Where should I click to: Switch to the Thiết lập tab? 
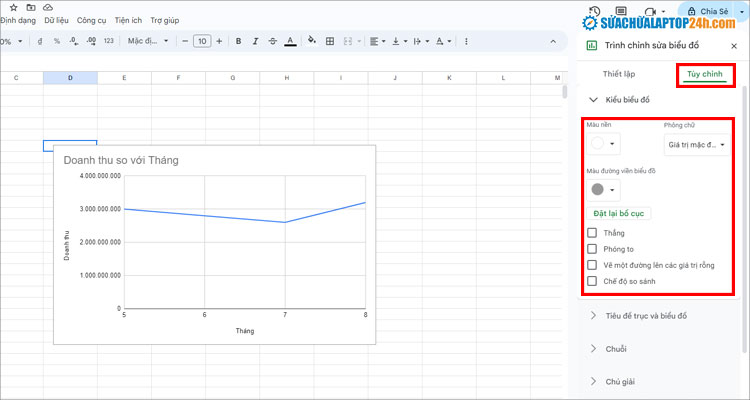click(618, 74)
